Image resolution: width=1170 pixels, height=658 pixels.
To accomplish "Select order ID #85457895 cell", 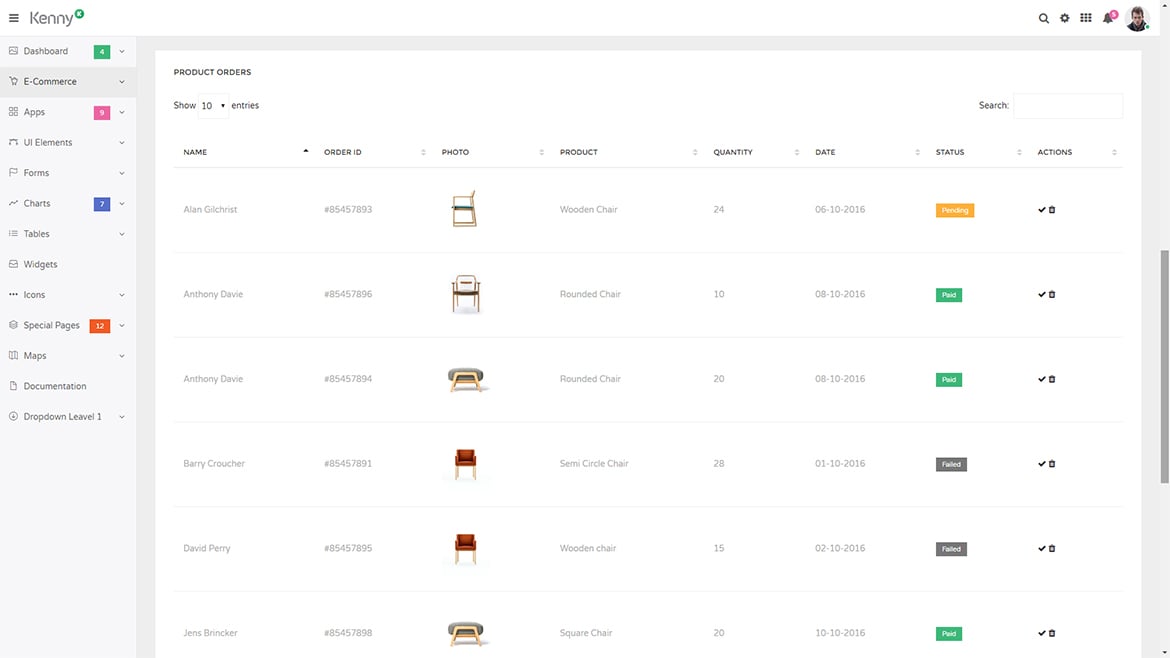I will pyautogui.click(x=348, y=548).
